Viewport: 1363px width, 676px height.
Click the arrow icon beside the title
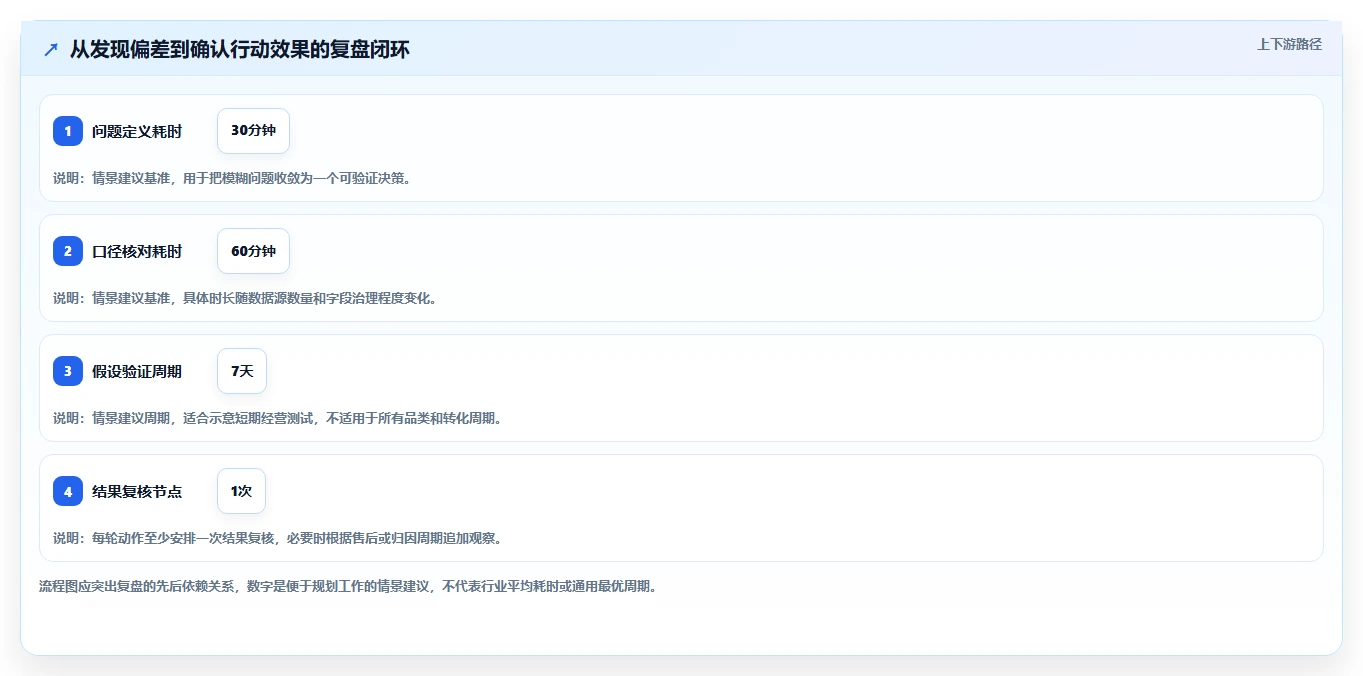pyautogui.click(x=51, y=49)
